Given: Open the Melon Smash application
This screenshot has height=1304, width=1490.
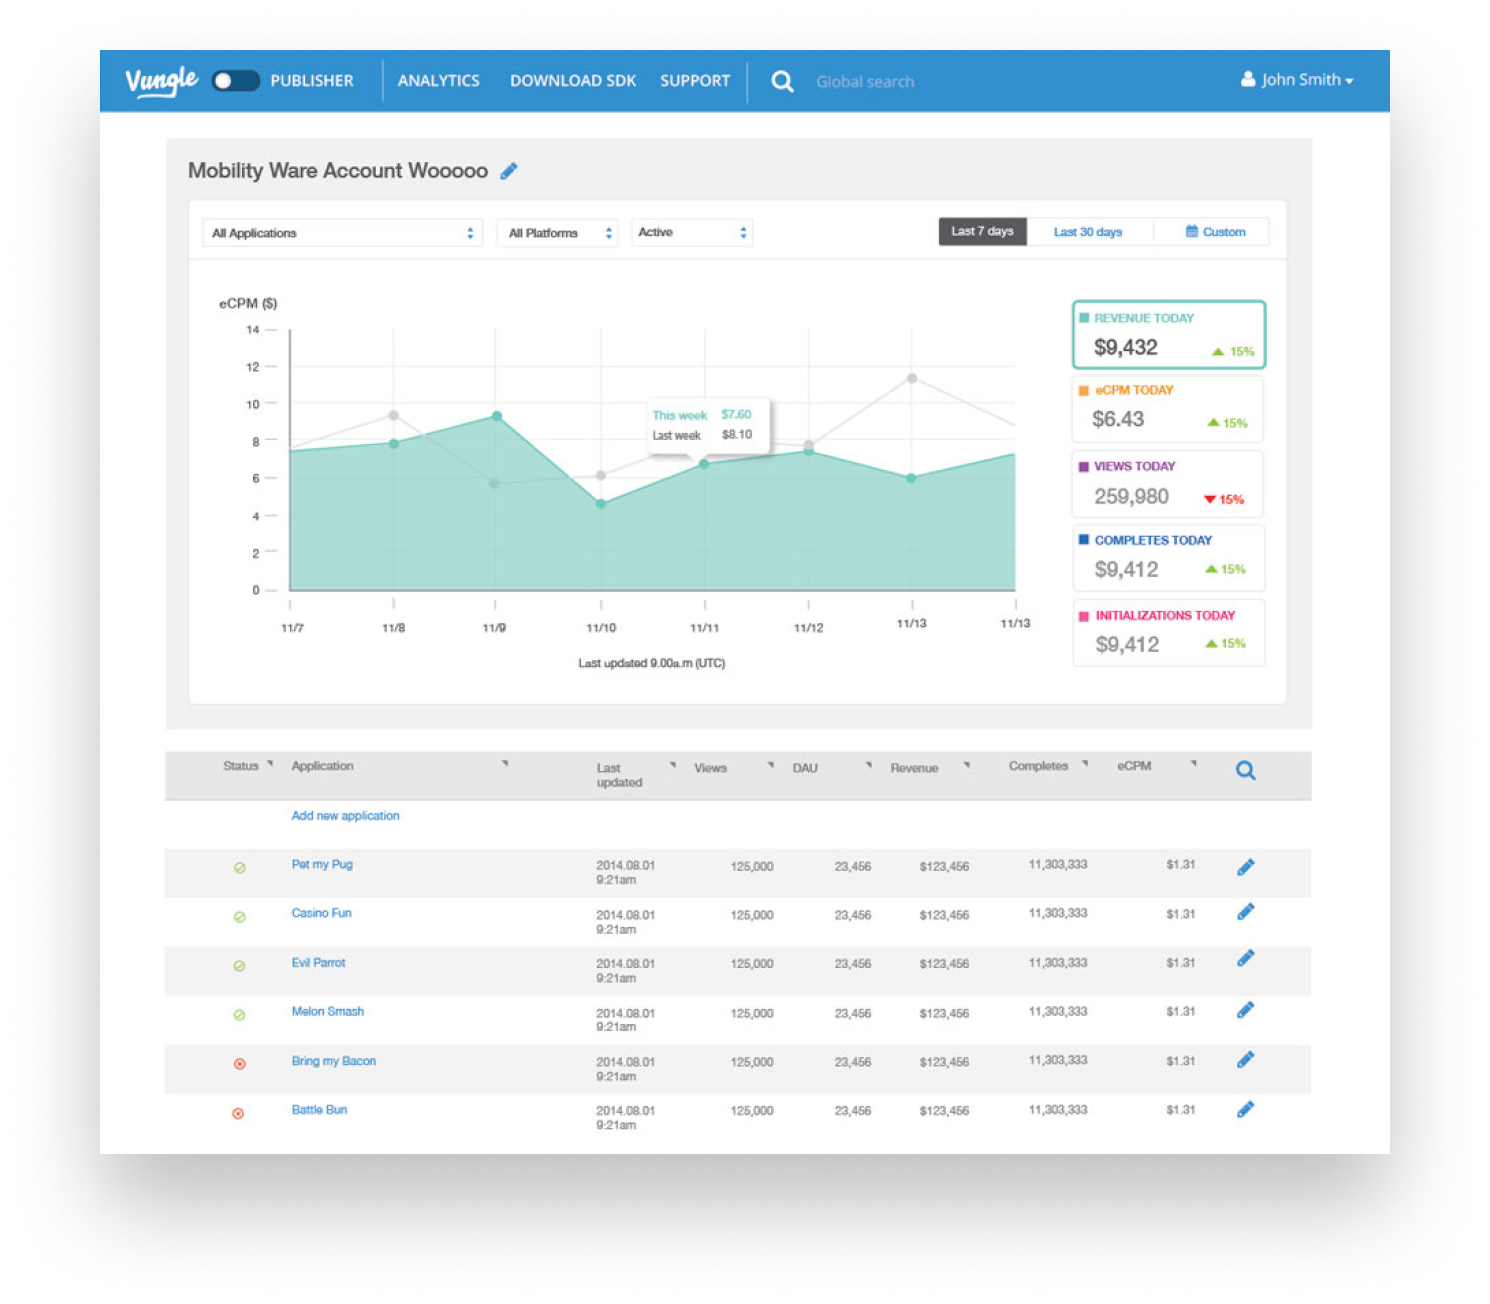Looking at the screenshot, I should tap(327, 1012).
